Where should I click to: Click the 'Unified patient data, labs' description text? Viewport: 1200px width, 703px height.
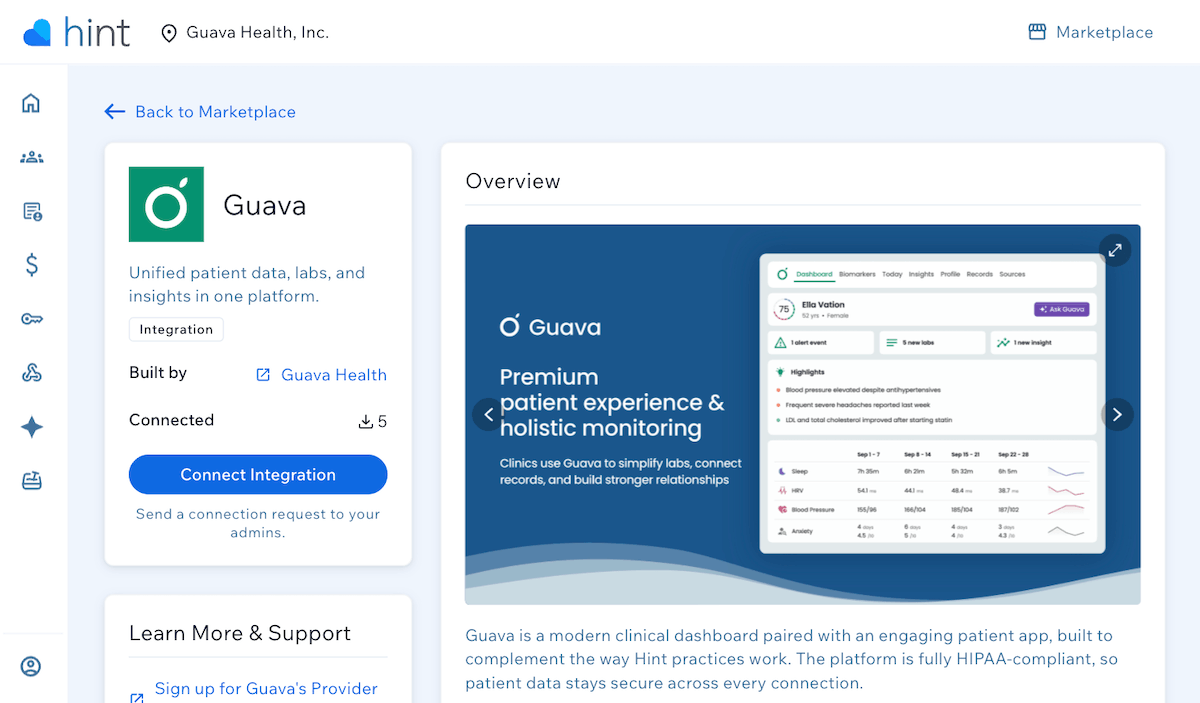pos(247,284)
